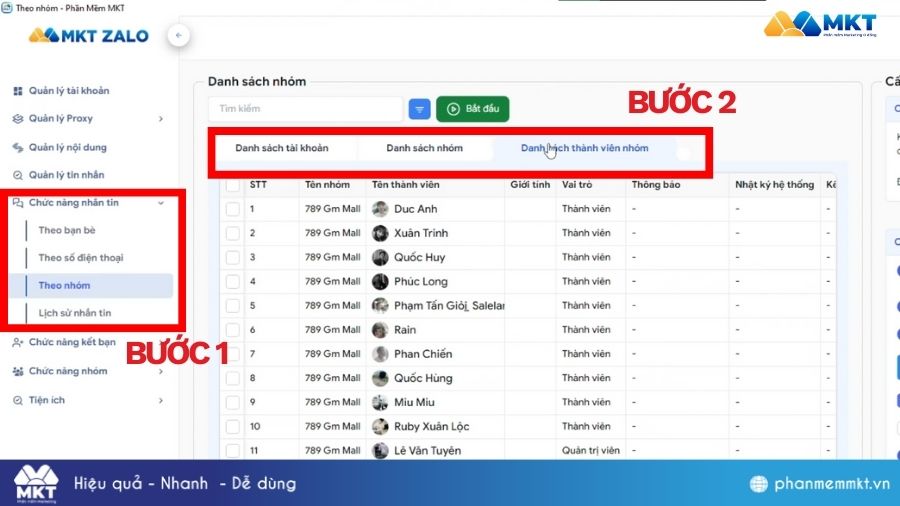The width and height of the screenshot is (900, 506).
Task: Click the Tên nhóm column header
Action: pos(327,185)
